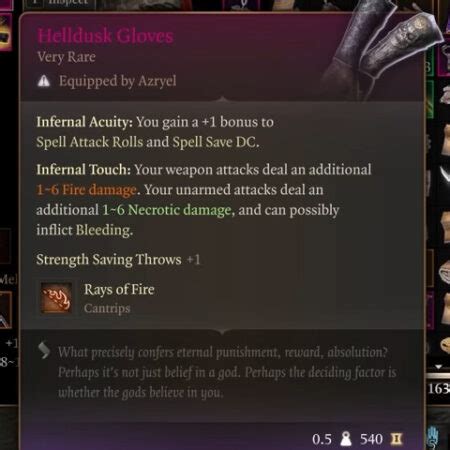Select the blue hand icon at bottom right
The height and width of the screenshot is (450, 450).
433,437
